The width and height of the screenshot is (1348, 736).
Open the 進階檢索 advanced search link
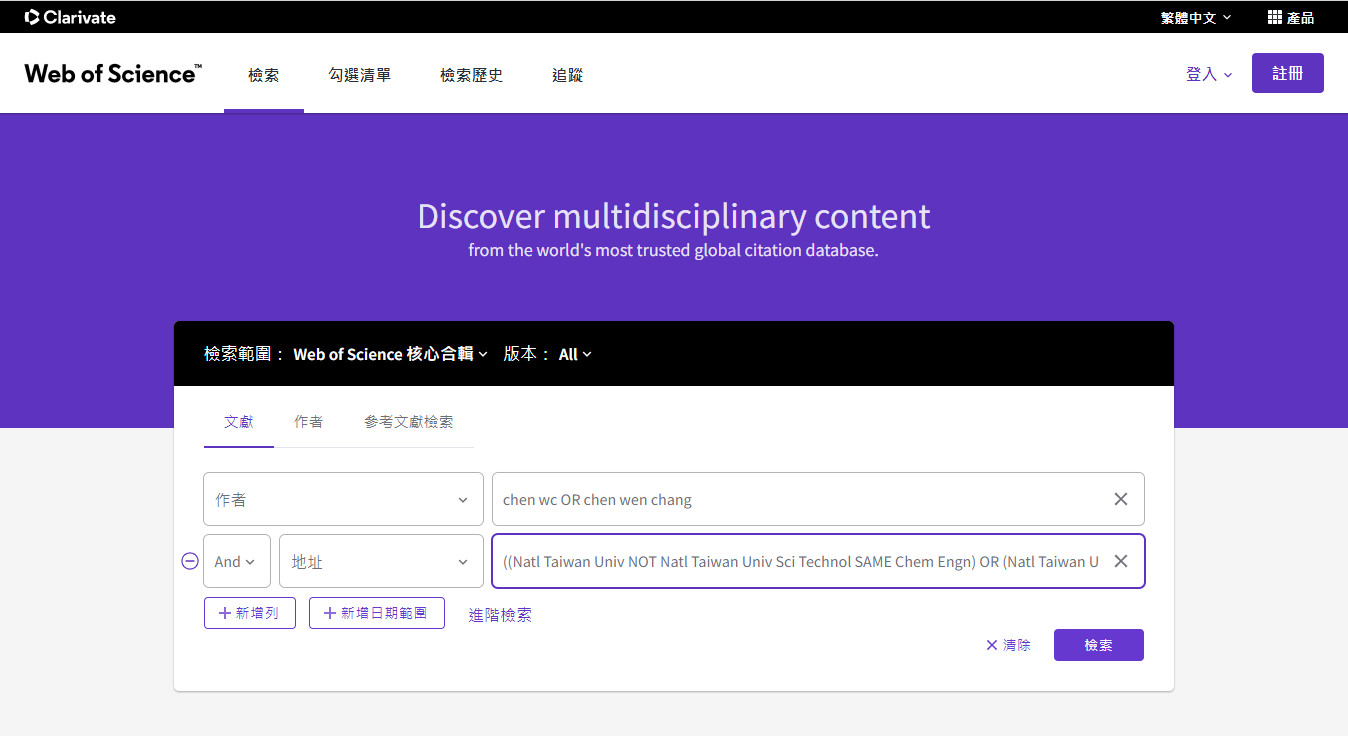pos(500,615)
